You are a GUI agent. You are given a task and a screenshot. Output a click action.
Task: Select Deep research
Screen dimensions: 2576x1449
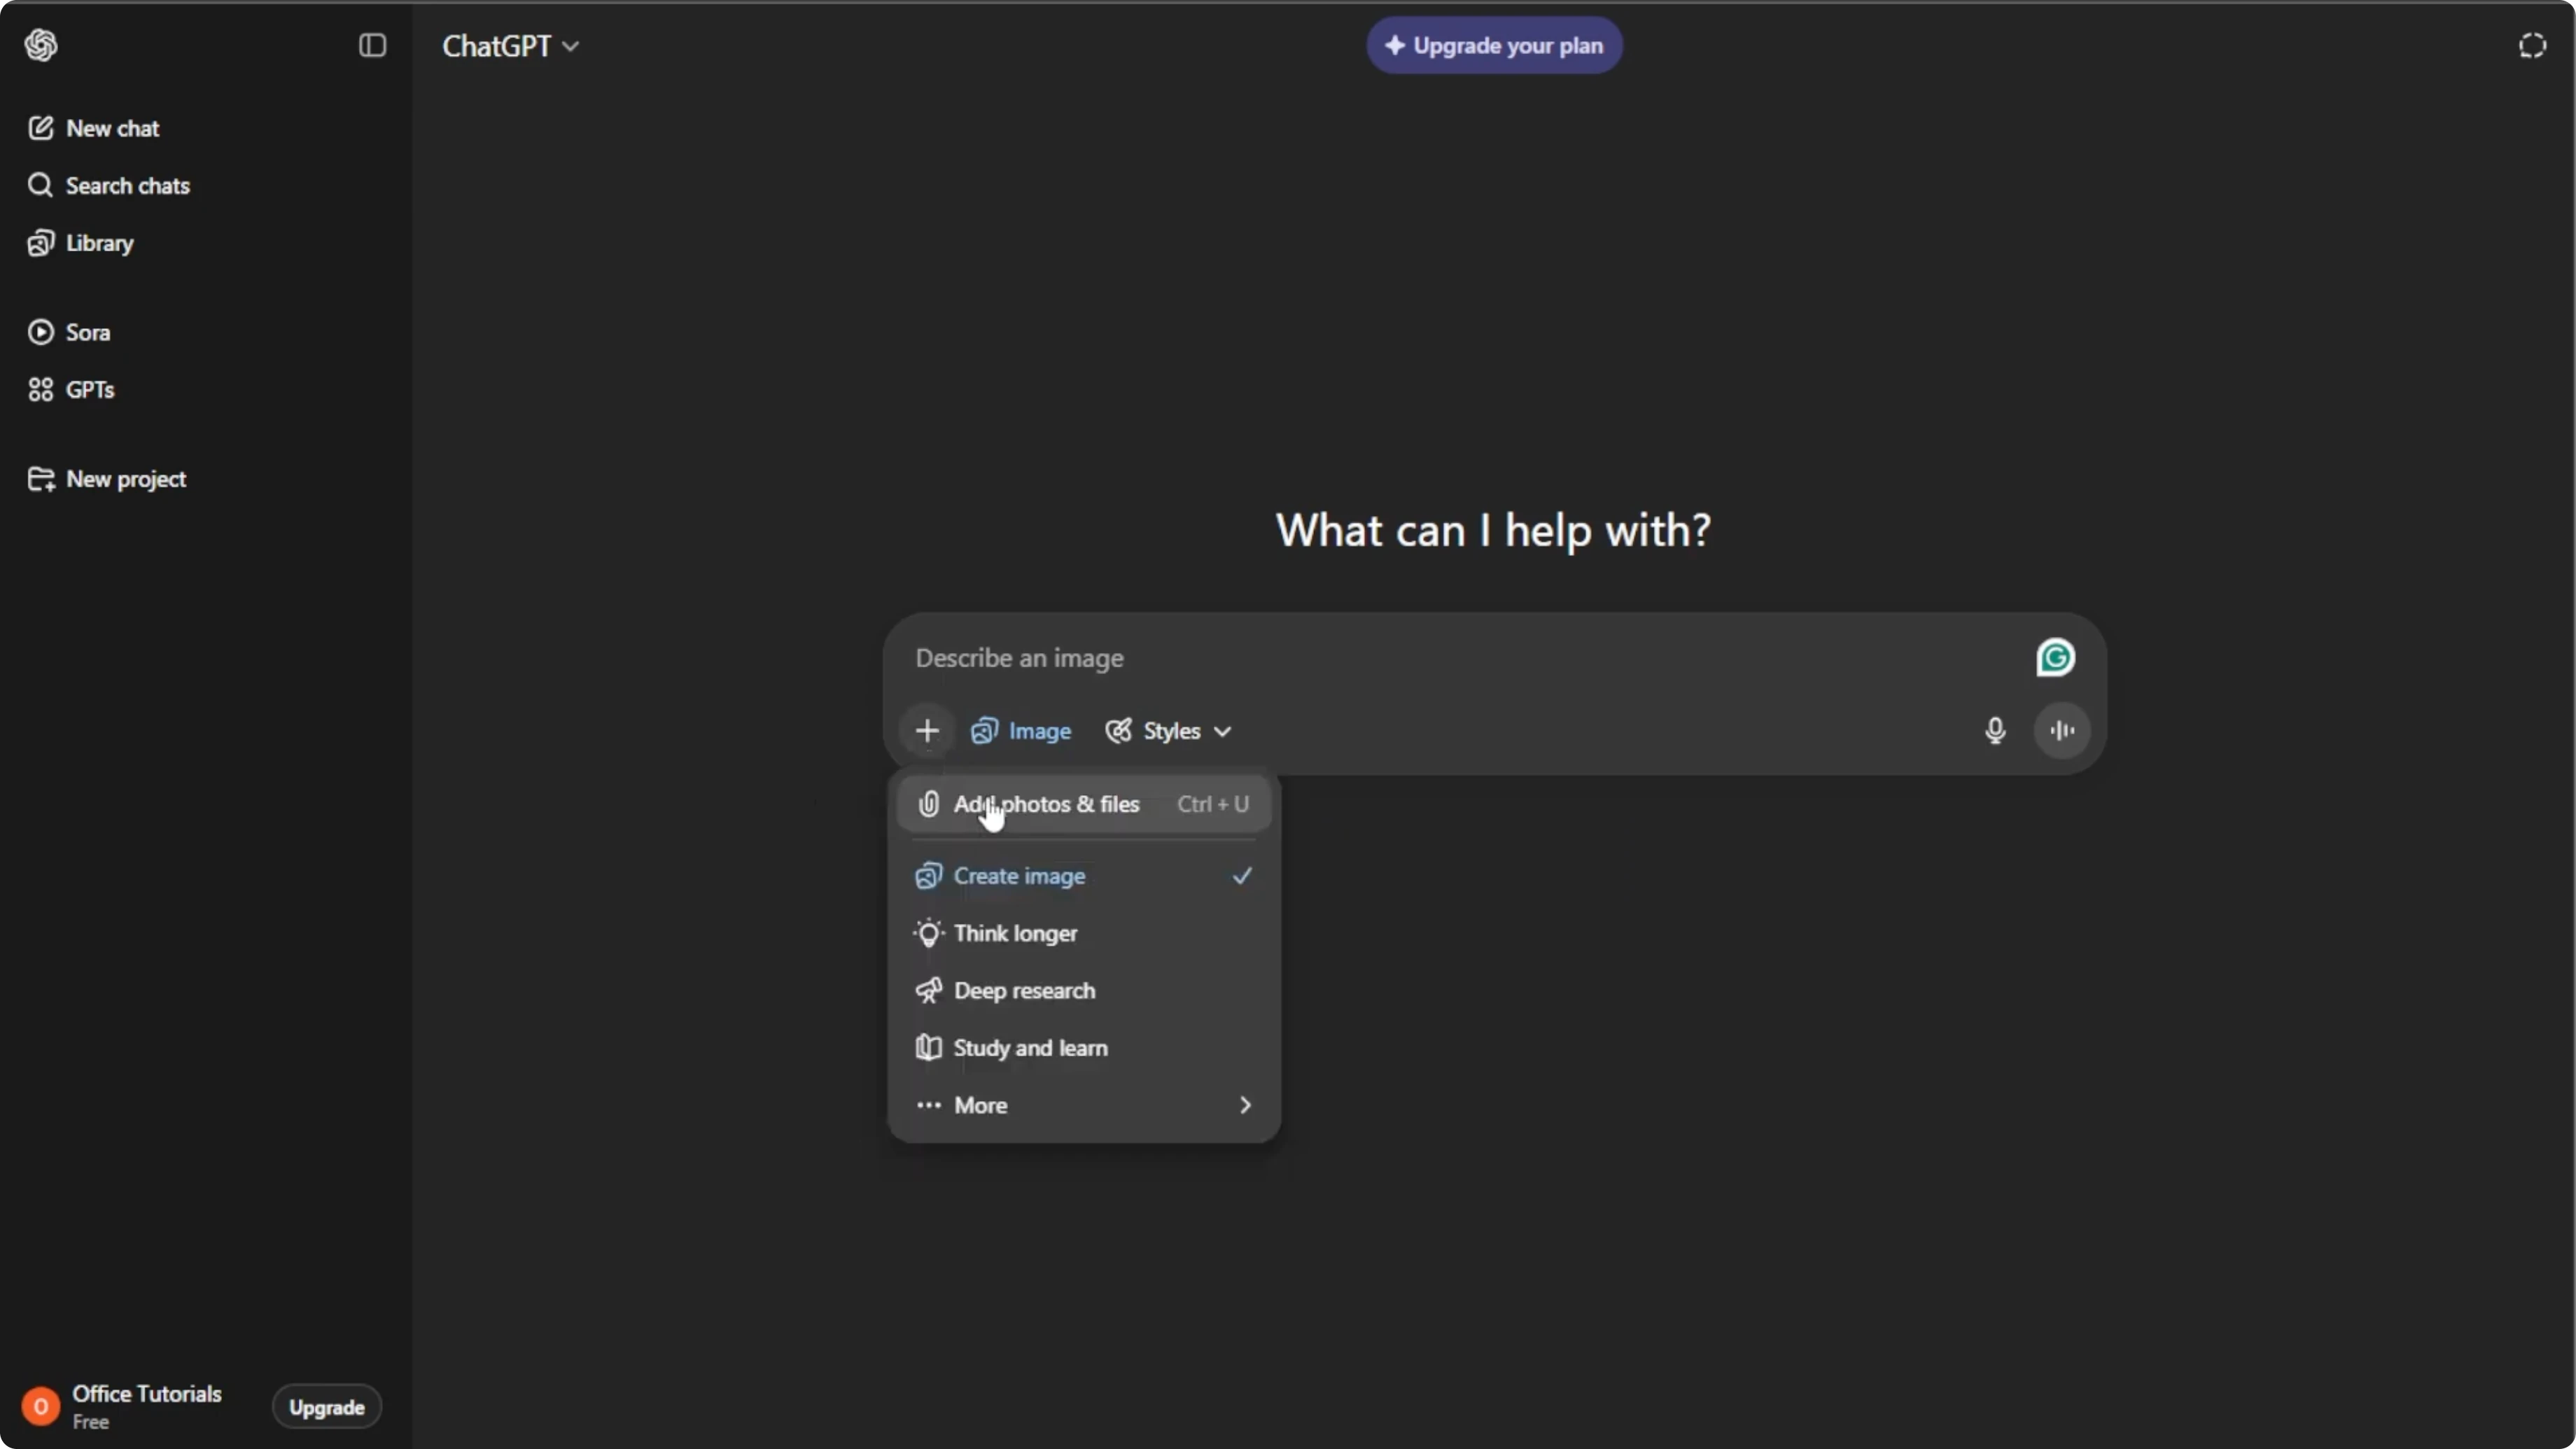click(1084, 991)
